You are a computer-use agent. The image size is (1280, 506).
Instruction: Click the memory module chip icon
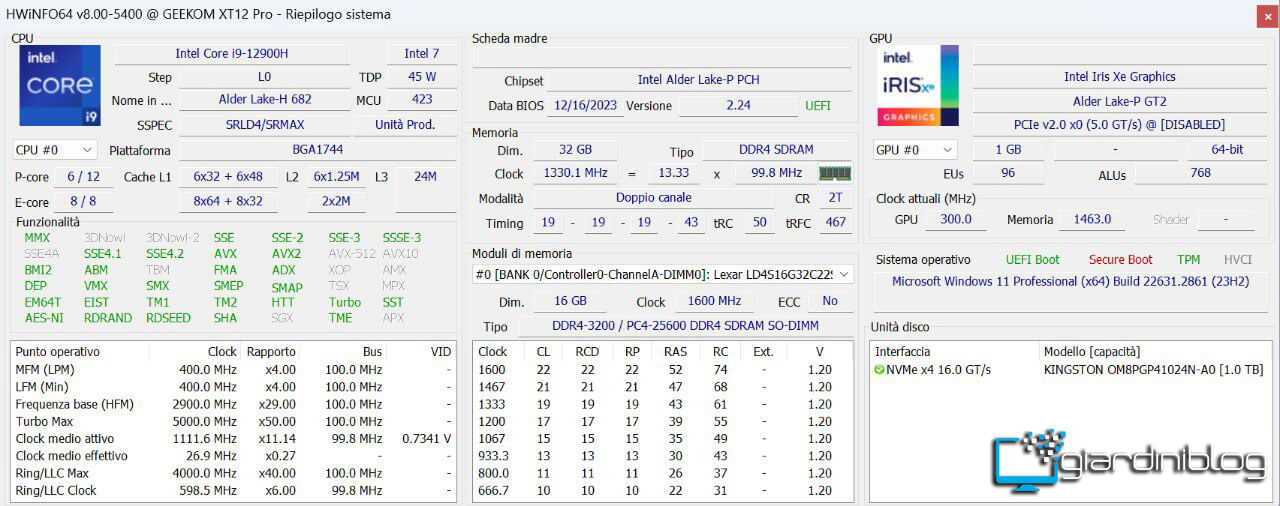pos(835,173)
